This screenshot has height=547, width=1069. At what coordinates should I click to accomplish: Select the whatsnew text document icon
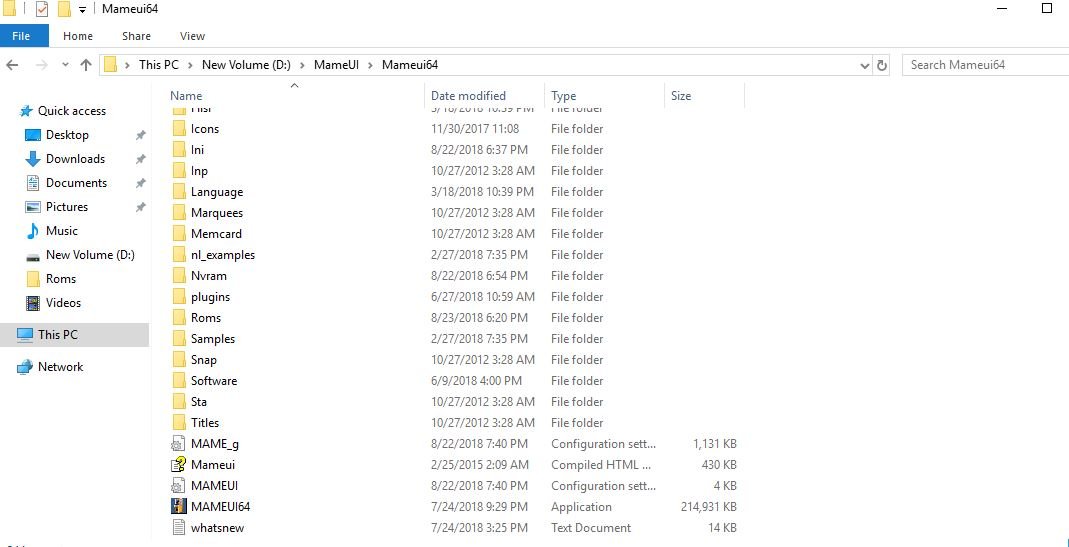178,528
